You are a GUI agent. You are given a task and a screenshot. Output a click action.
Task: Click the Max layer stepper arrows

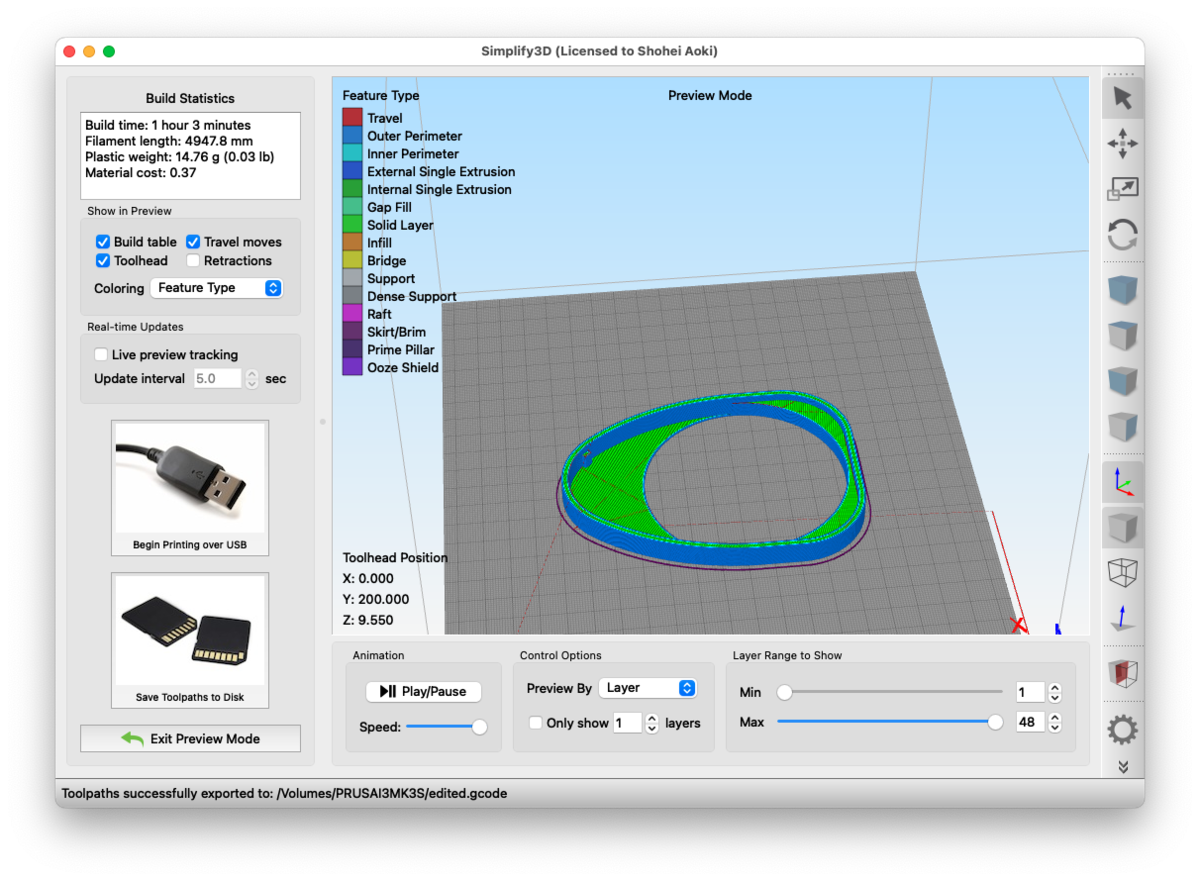1055,722
